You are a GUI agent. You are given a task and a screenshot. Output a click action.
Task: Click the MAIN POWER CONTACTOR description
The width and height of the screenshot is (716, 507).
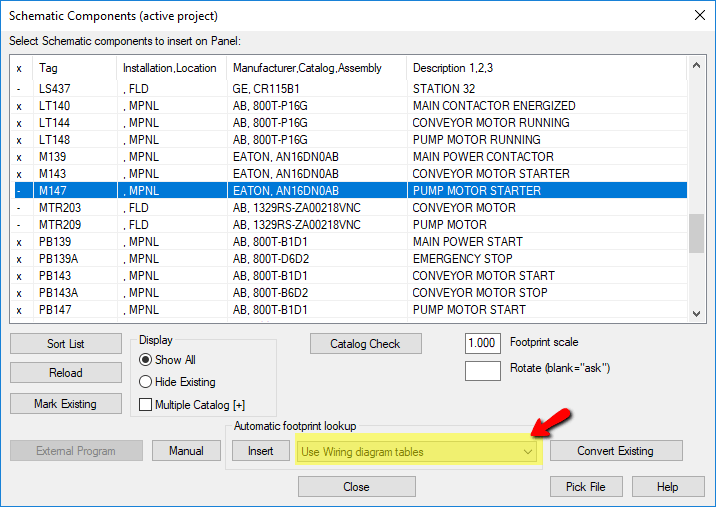click(x=483, y=157)
